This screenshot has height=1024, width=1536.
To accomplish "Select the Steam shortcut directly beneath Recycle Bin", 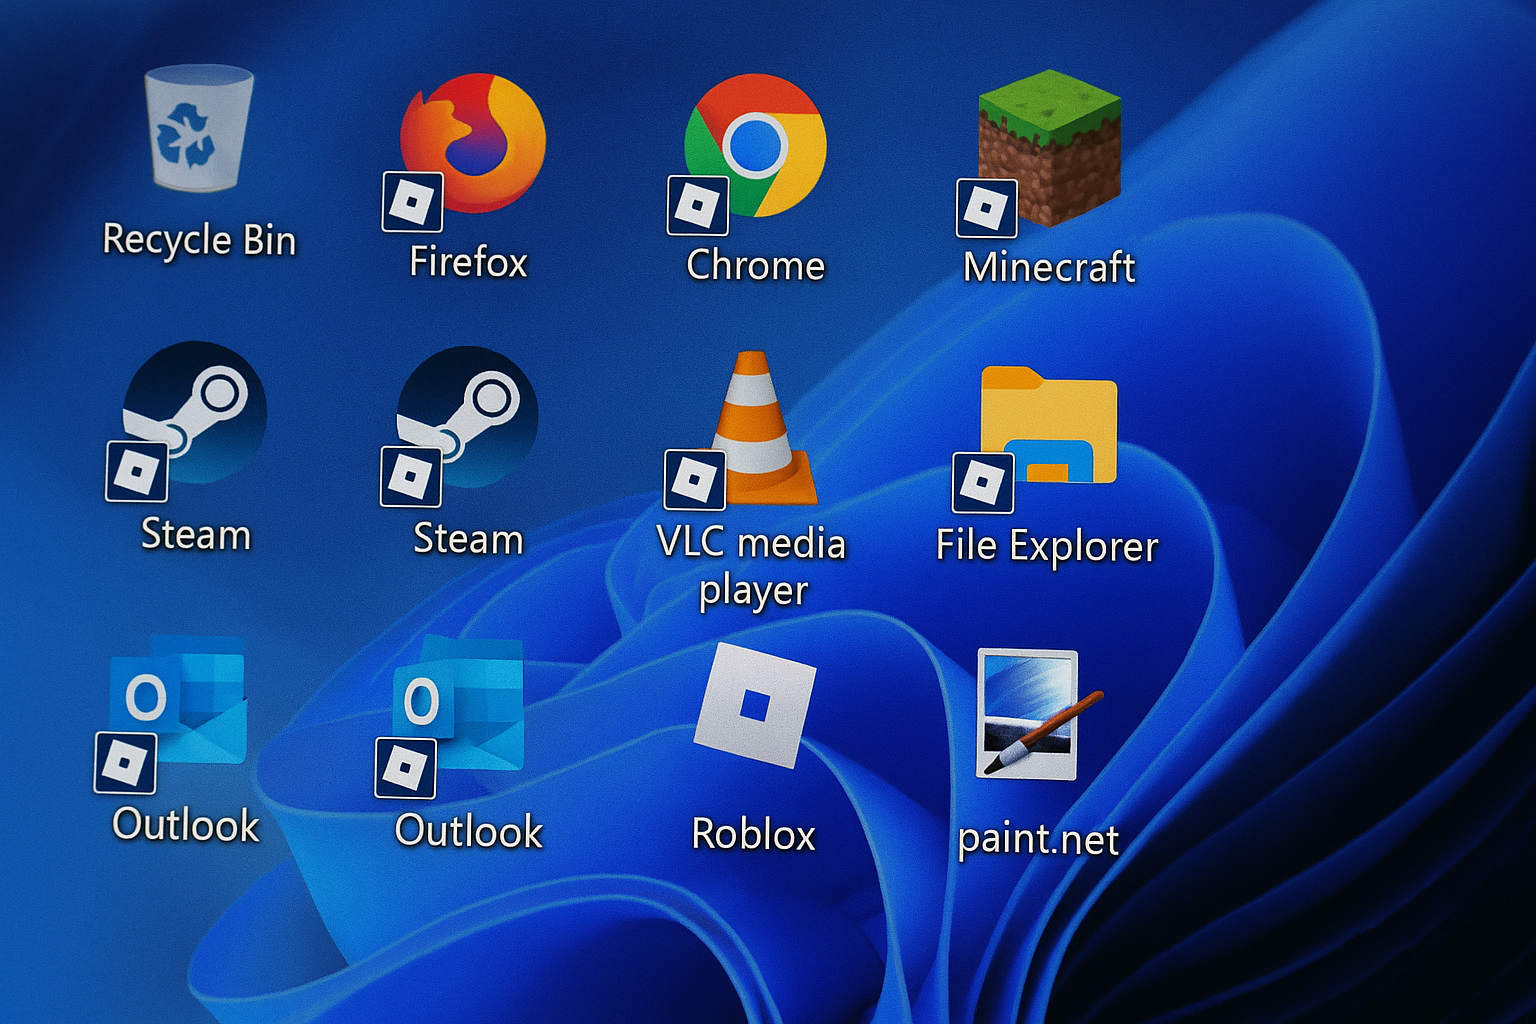I will pos(194,413).
